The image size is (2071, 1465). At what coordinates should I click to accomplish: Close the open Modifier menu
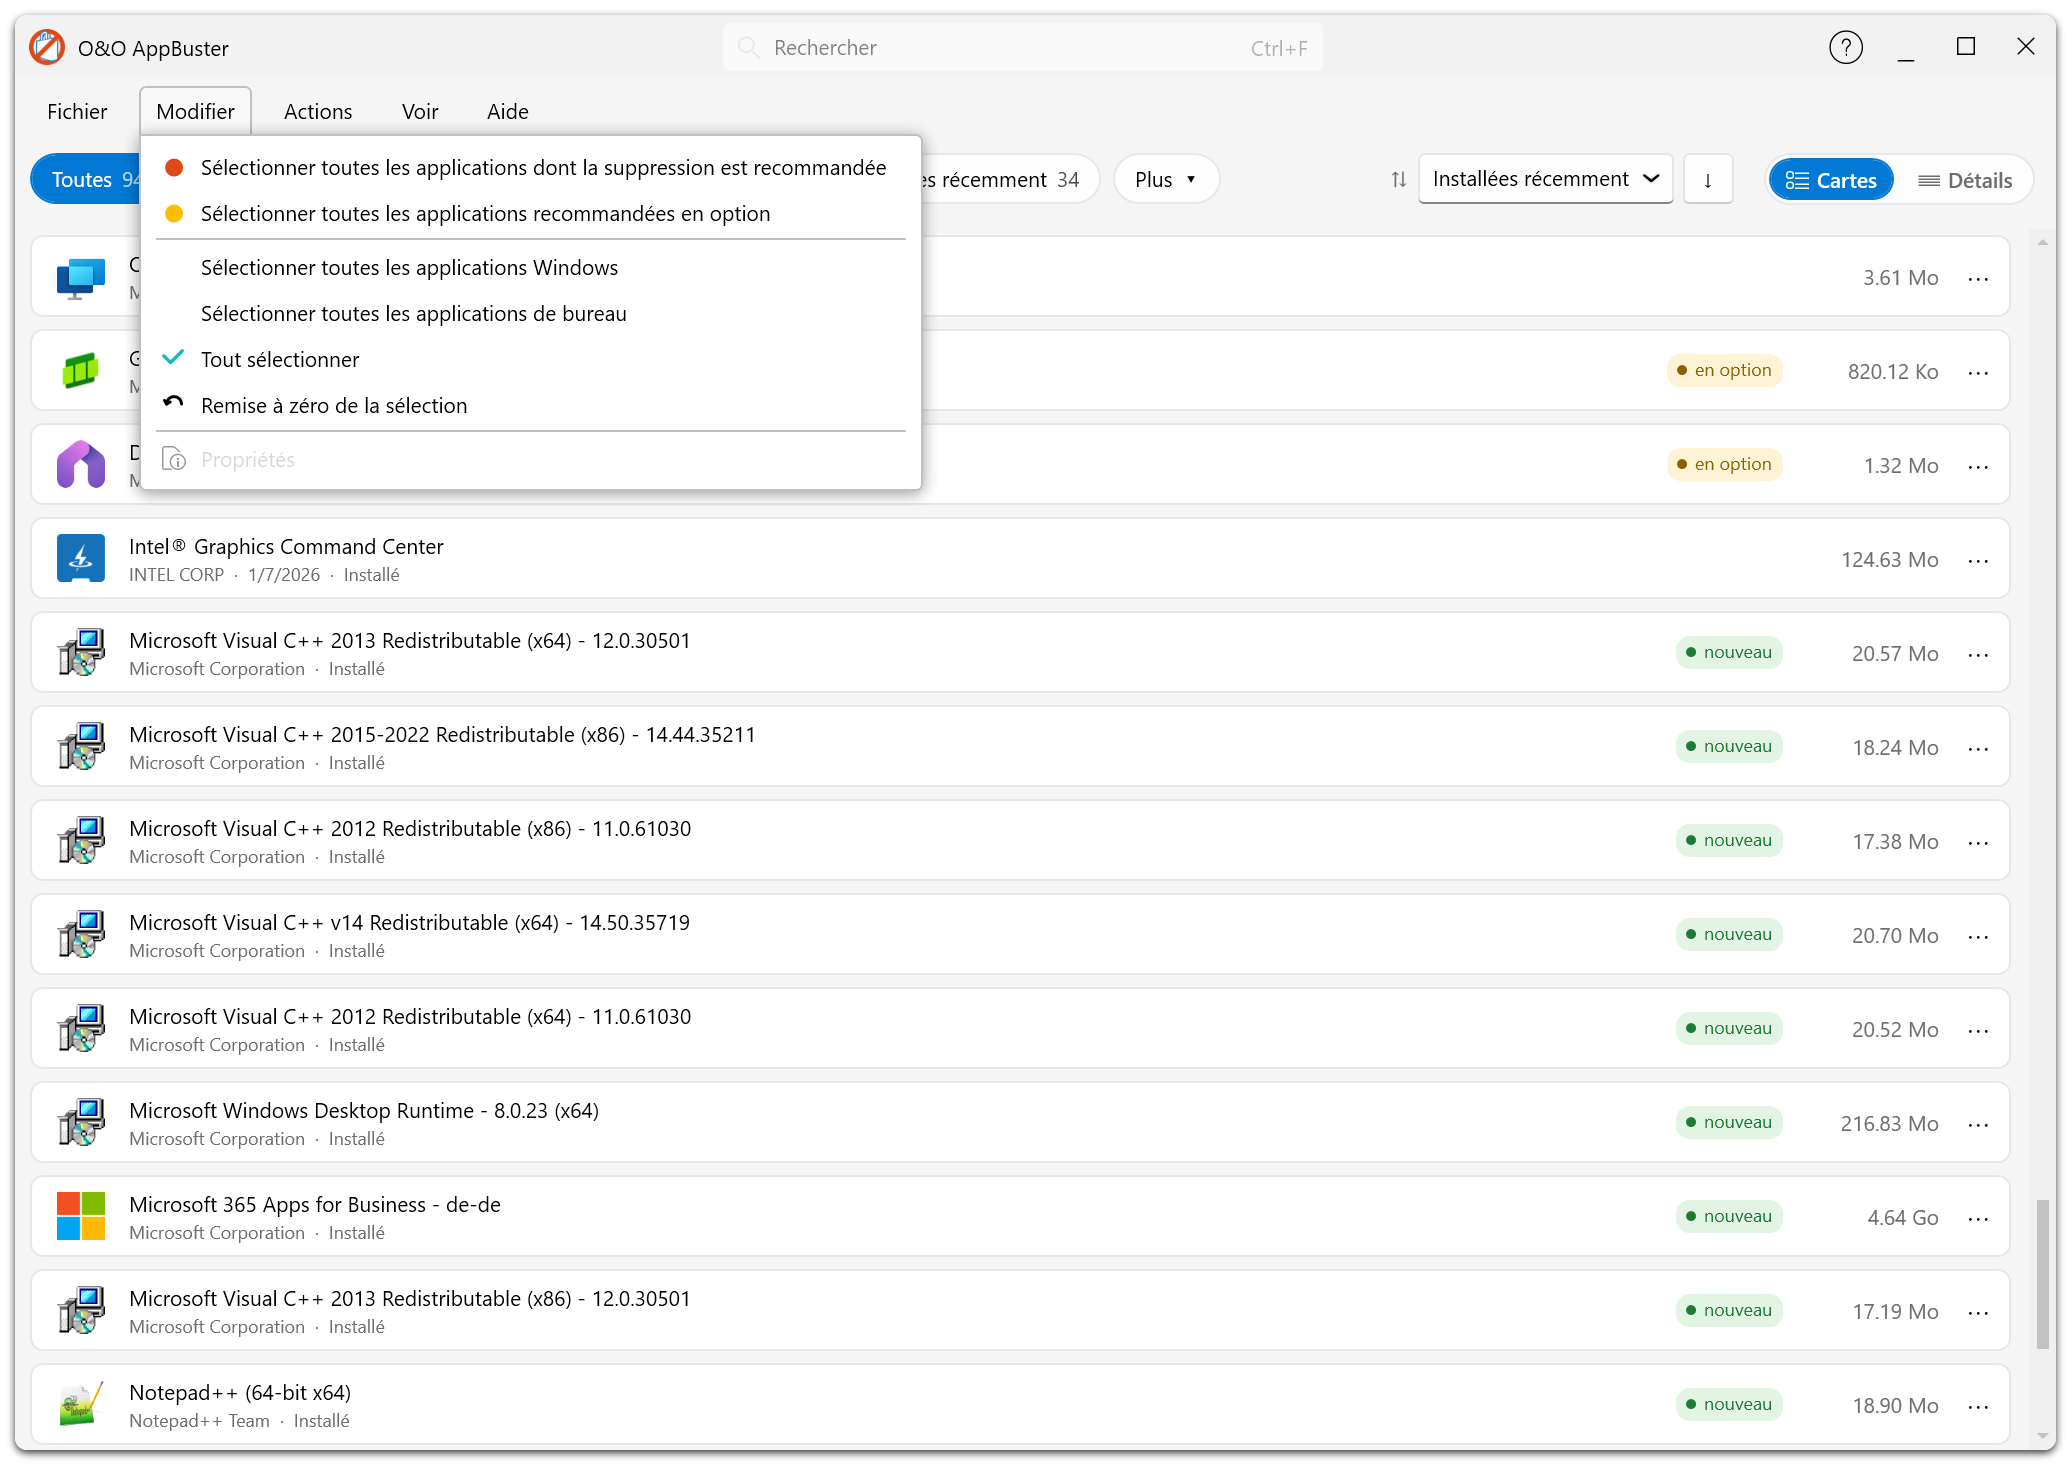195,112
